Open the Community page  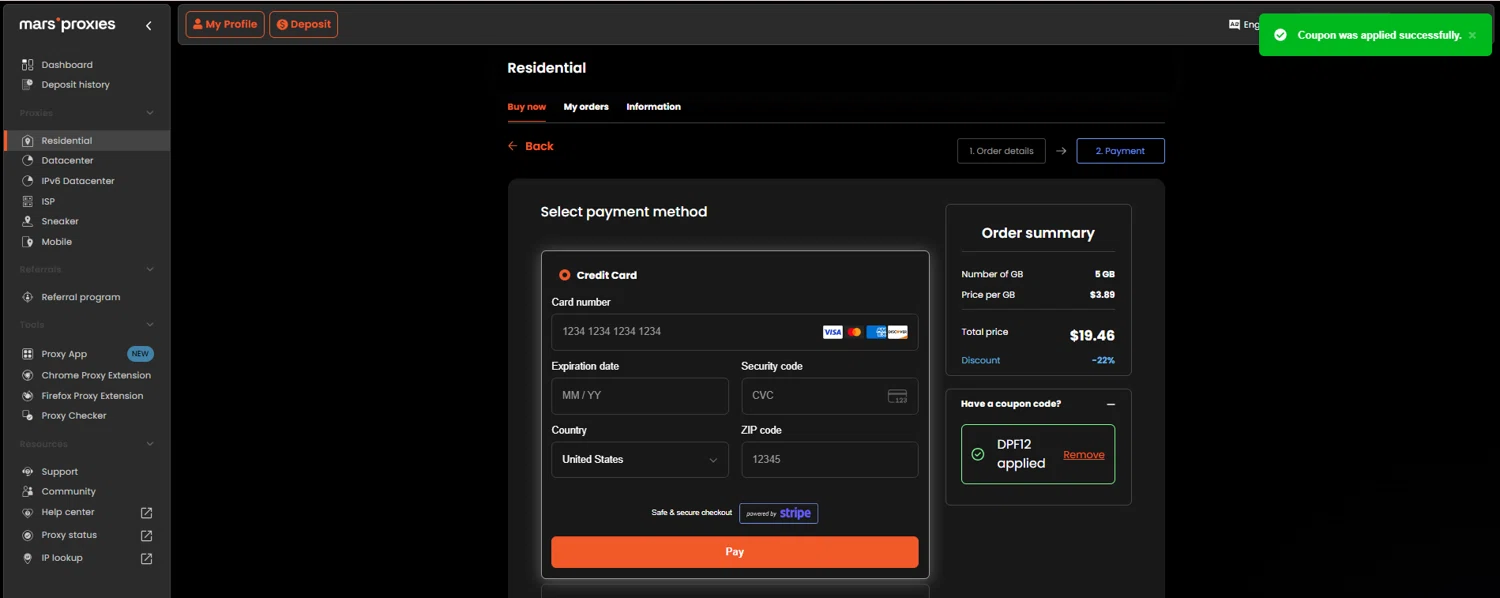[x=68, y=492]
